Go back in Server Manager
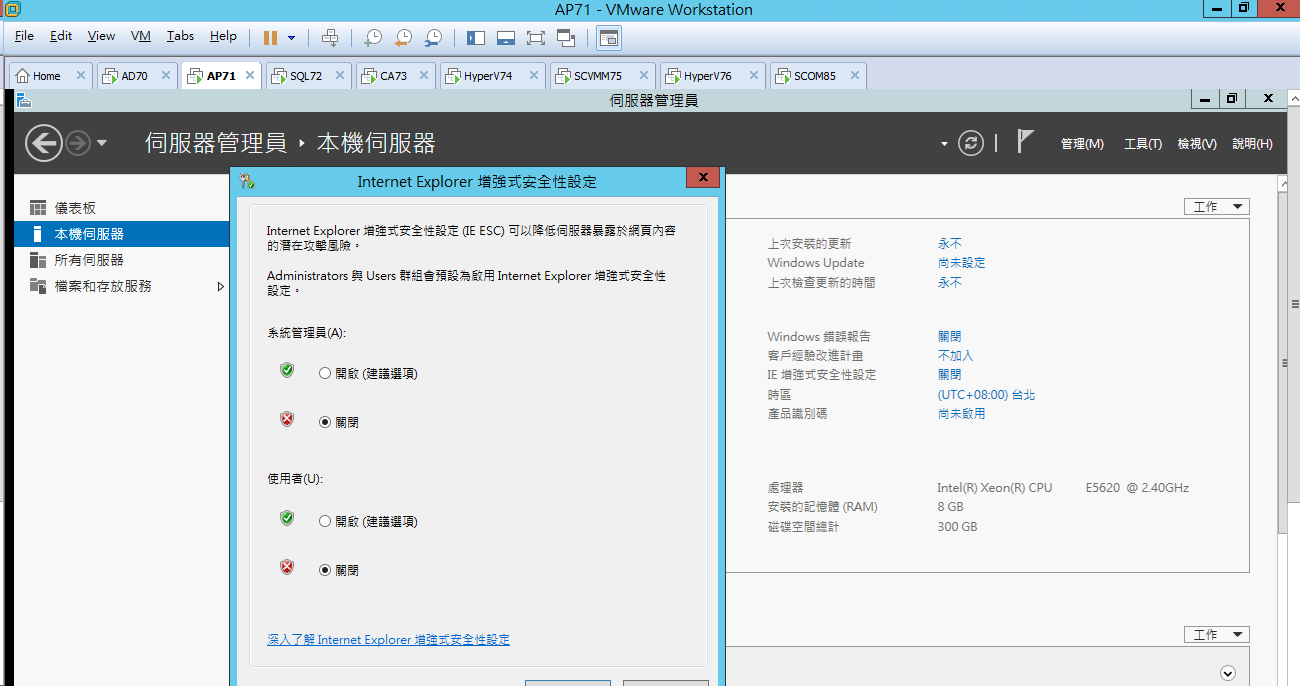Viewport: 1300px width, 686px height. point(43,143)
